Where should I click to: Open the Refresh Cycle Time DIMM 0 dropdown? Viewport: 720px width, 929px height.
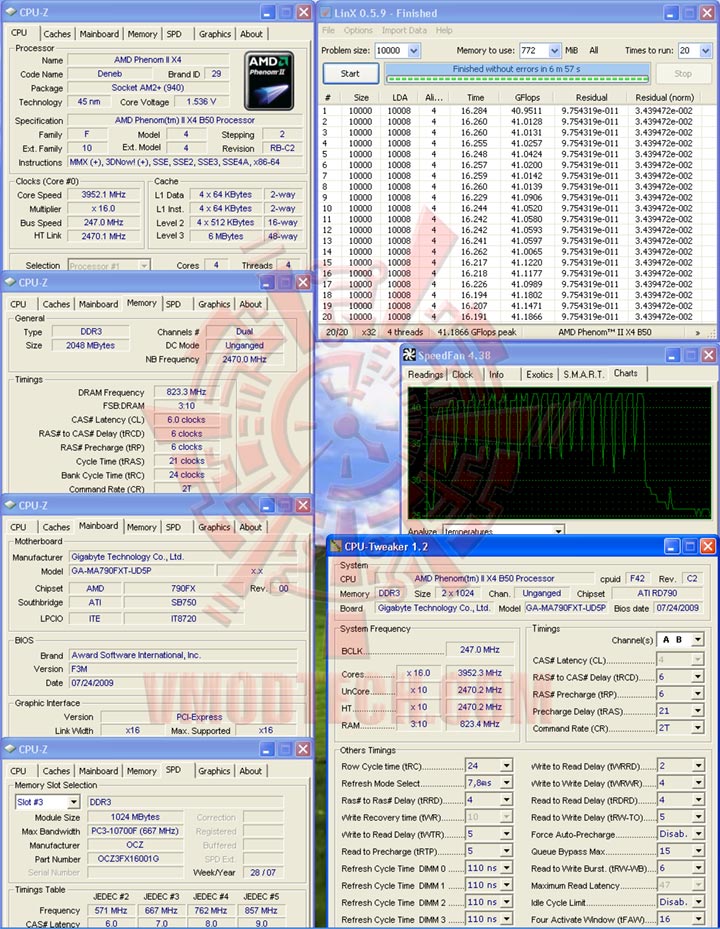pyautogui.click(x=507, y=868)
